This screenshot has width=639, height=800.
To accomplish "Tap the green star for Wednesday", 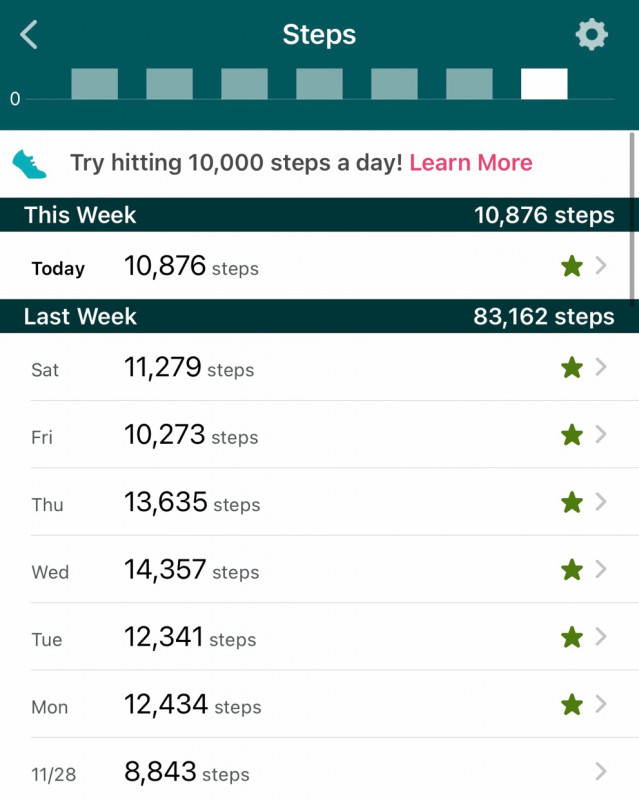I will pyautogui.click(x=571, y=570).
